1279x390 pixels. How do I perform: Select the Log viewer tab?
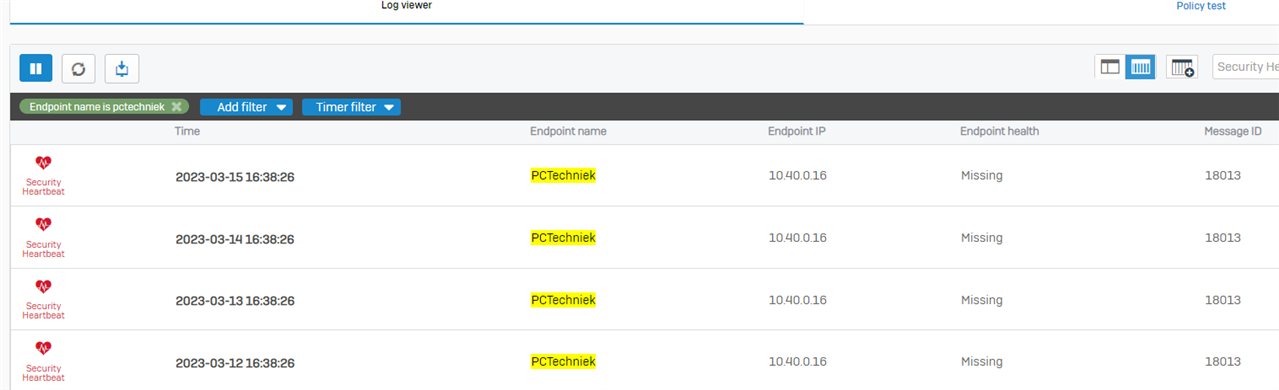click(406, 6)
